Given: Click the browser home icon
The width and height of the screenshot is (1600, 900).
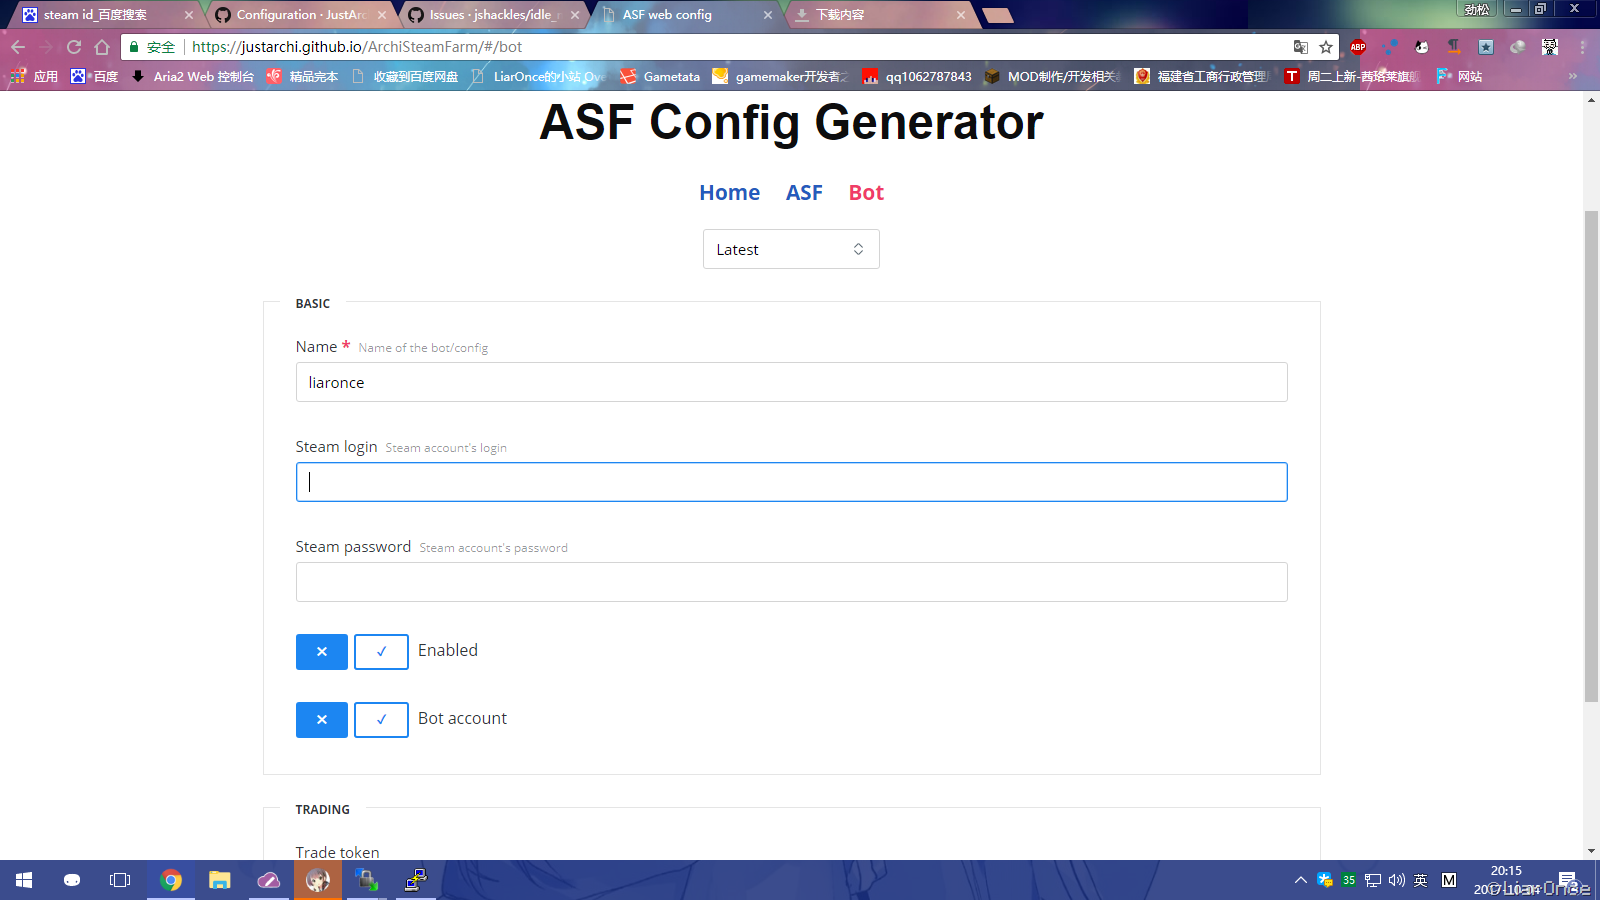Looking at the screenshot, I should tap(102, 47).
